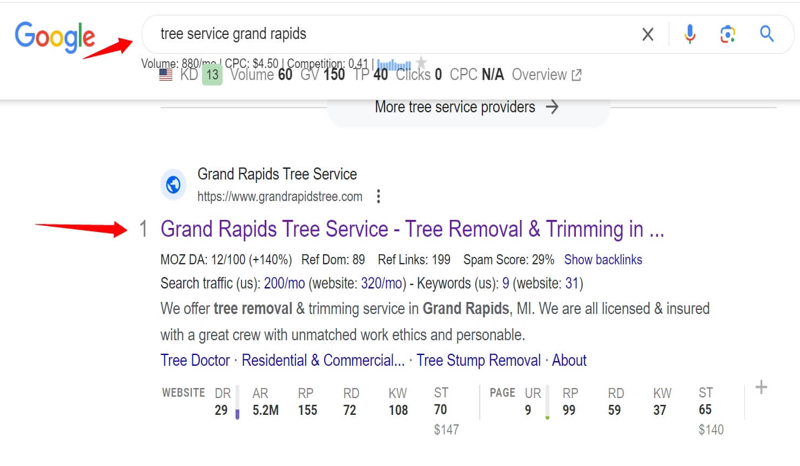Open the About sitelink
Viewport: 800px width, 466px height.
(x=569, y=360)
